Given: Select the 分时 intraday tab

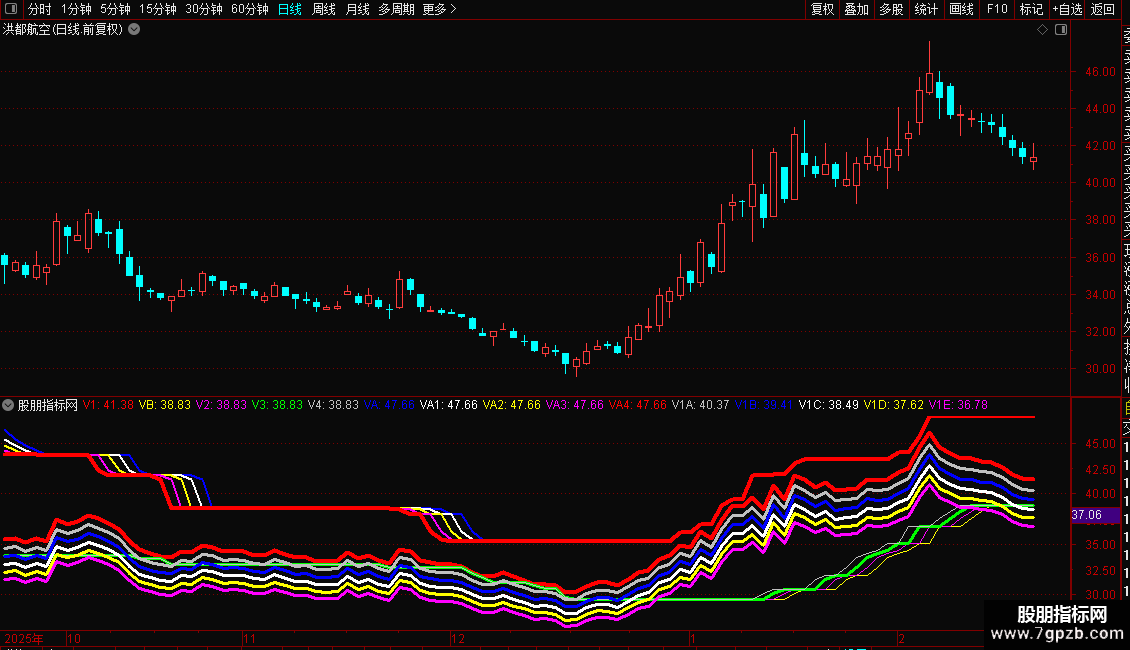Looking at the screenshot, I should click(x=39, y=9).
